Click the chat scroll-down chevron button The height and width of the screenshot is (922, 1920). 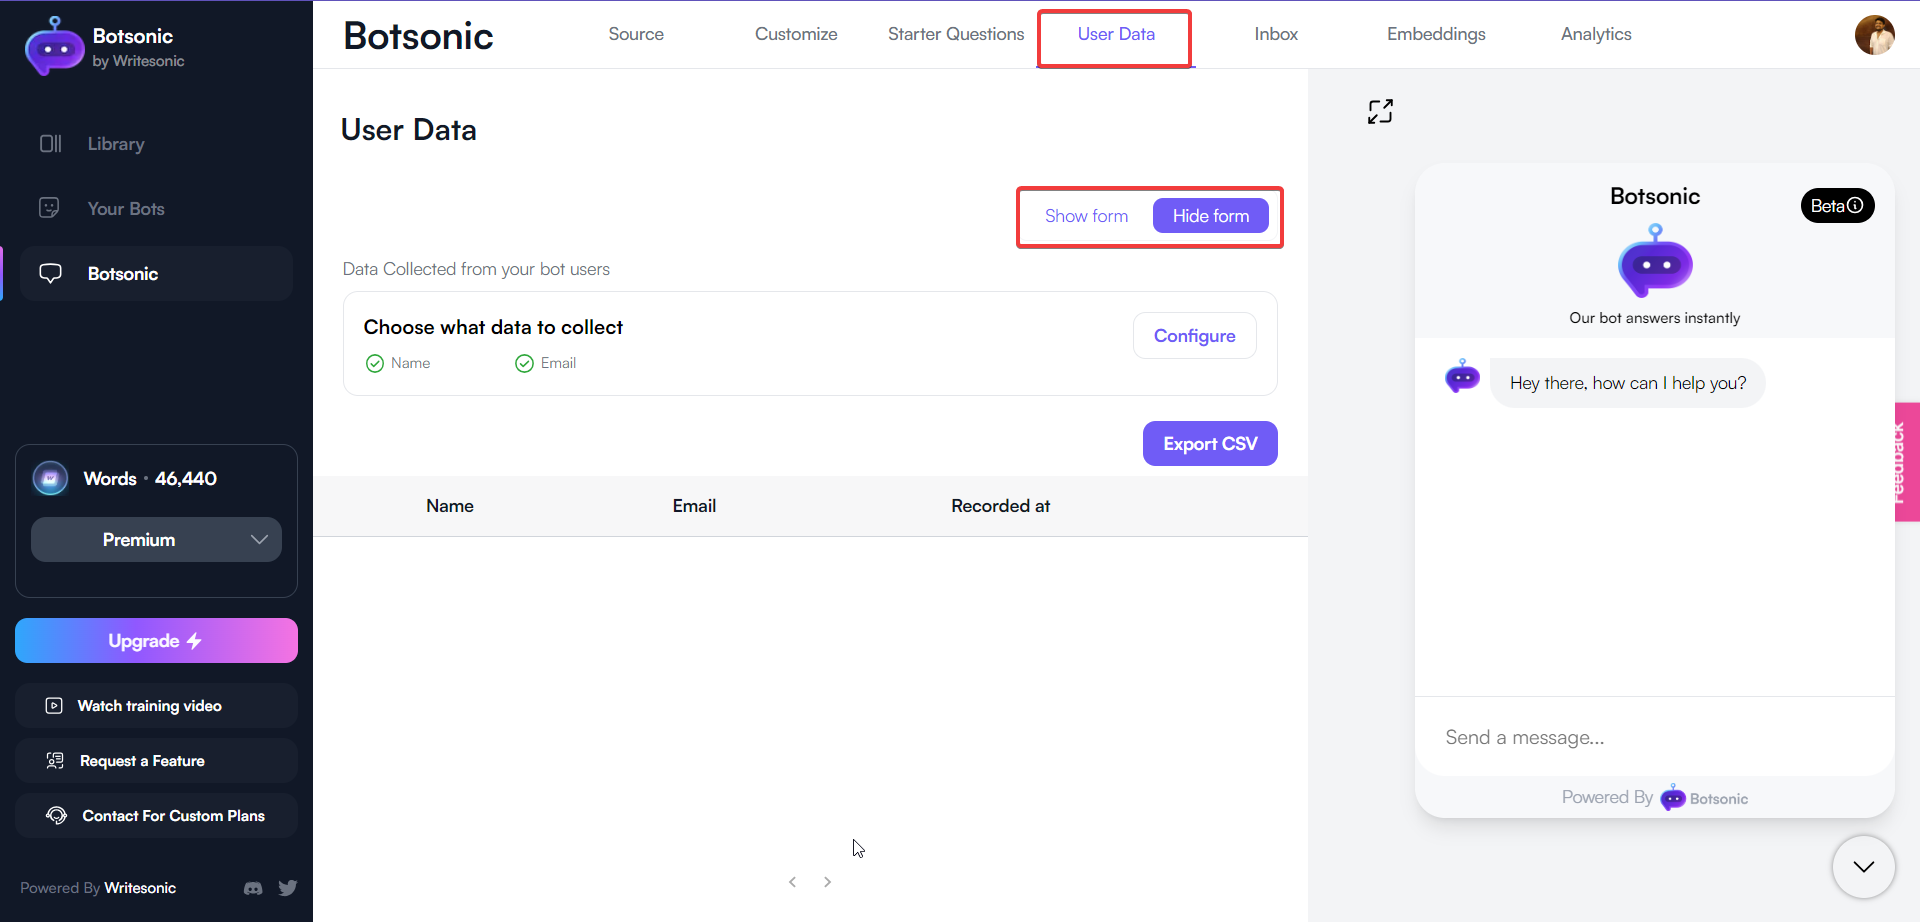(x=1862, y=867)
